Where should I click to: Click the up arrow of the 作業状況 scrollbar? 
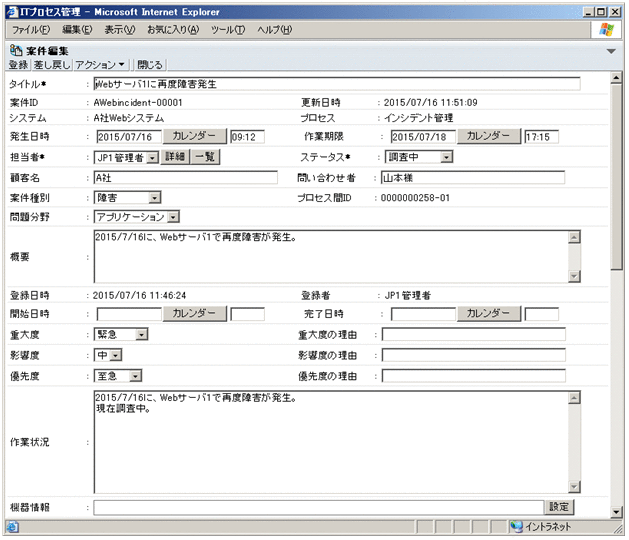[x=574, y=398]
